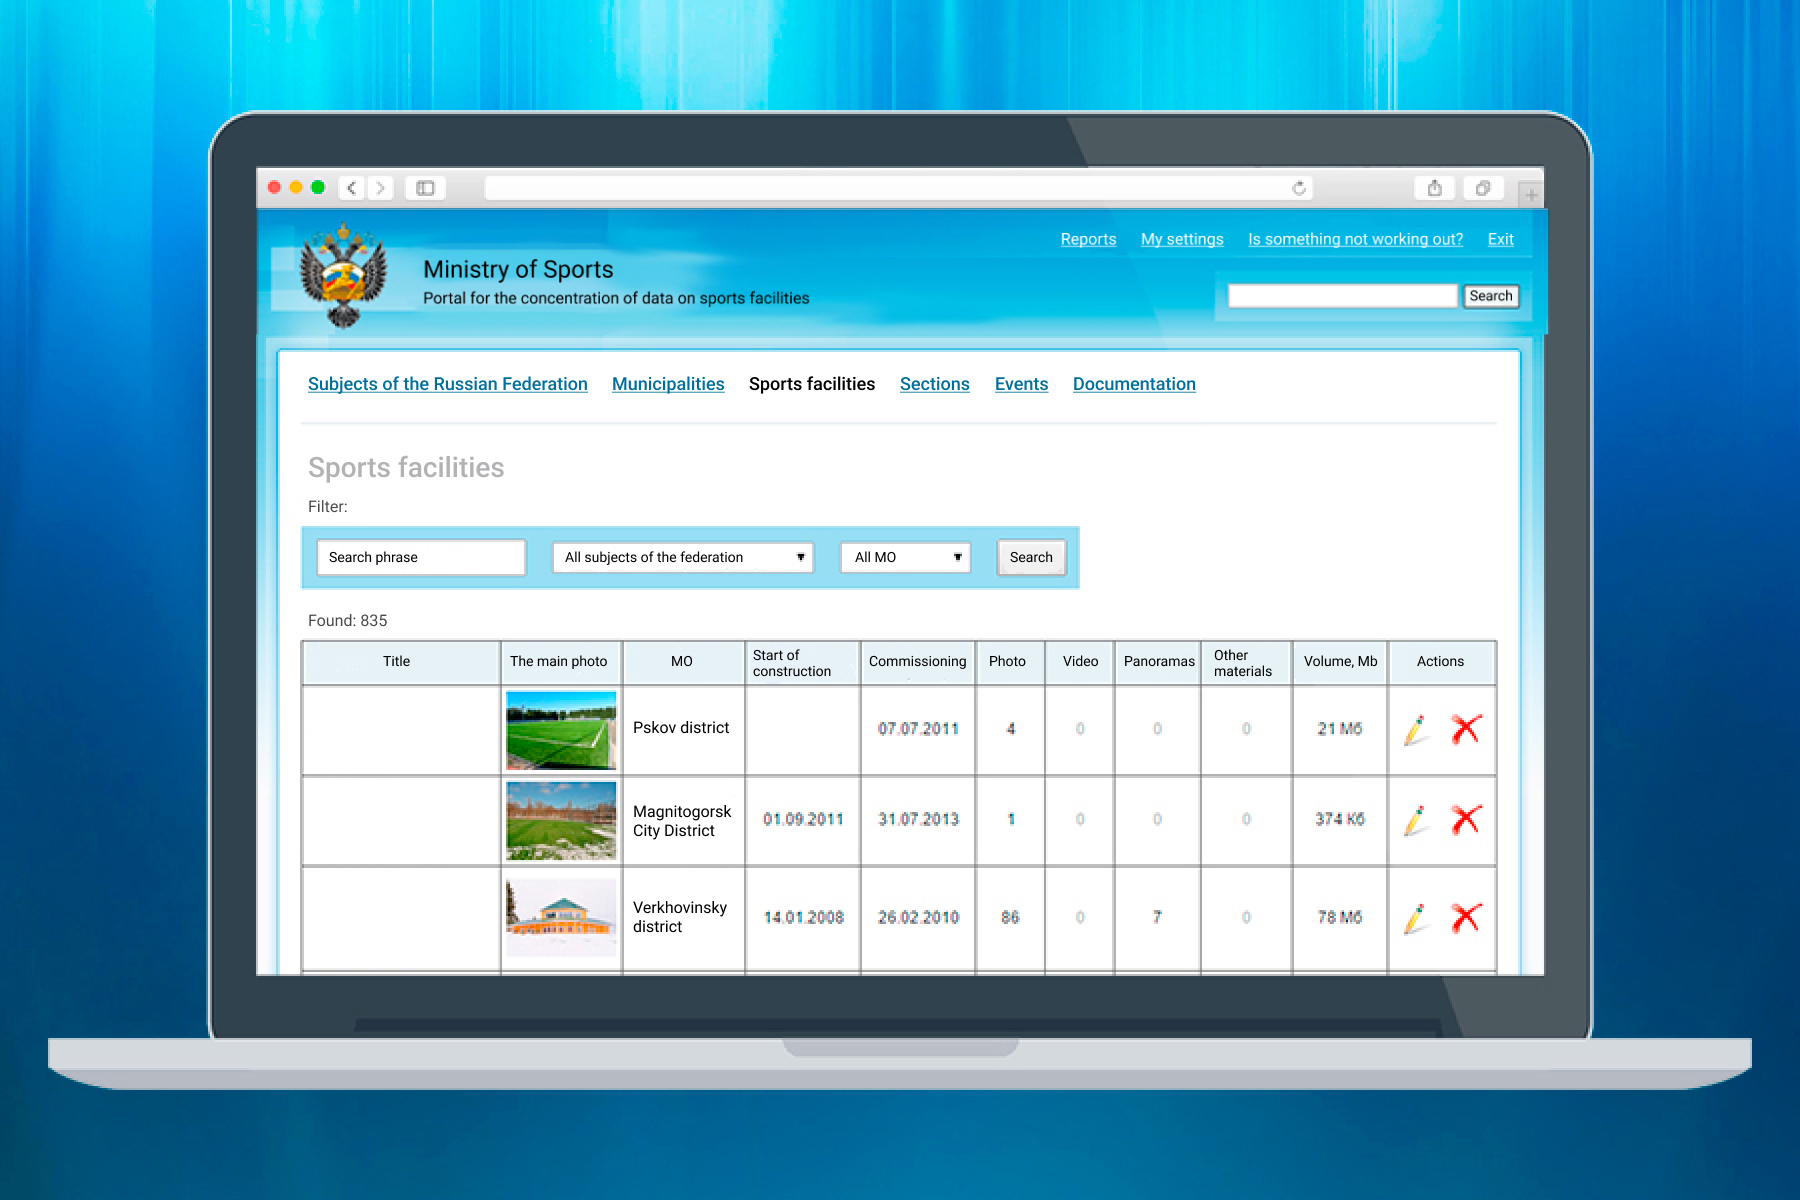
Task: Click Is something not working out link
Action: [1355, 239]
